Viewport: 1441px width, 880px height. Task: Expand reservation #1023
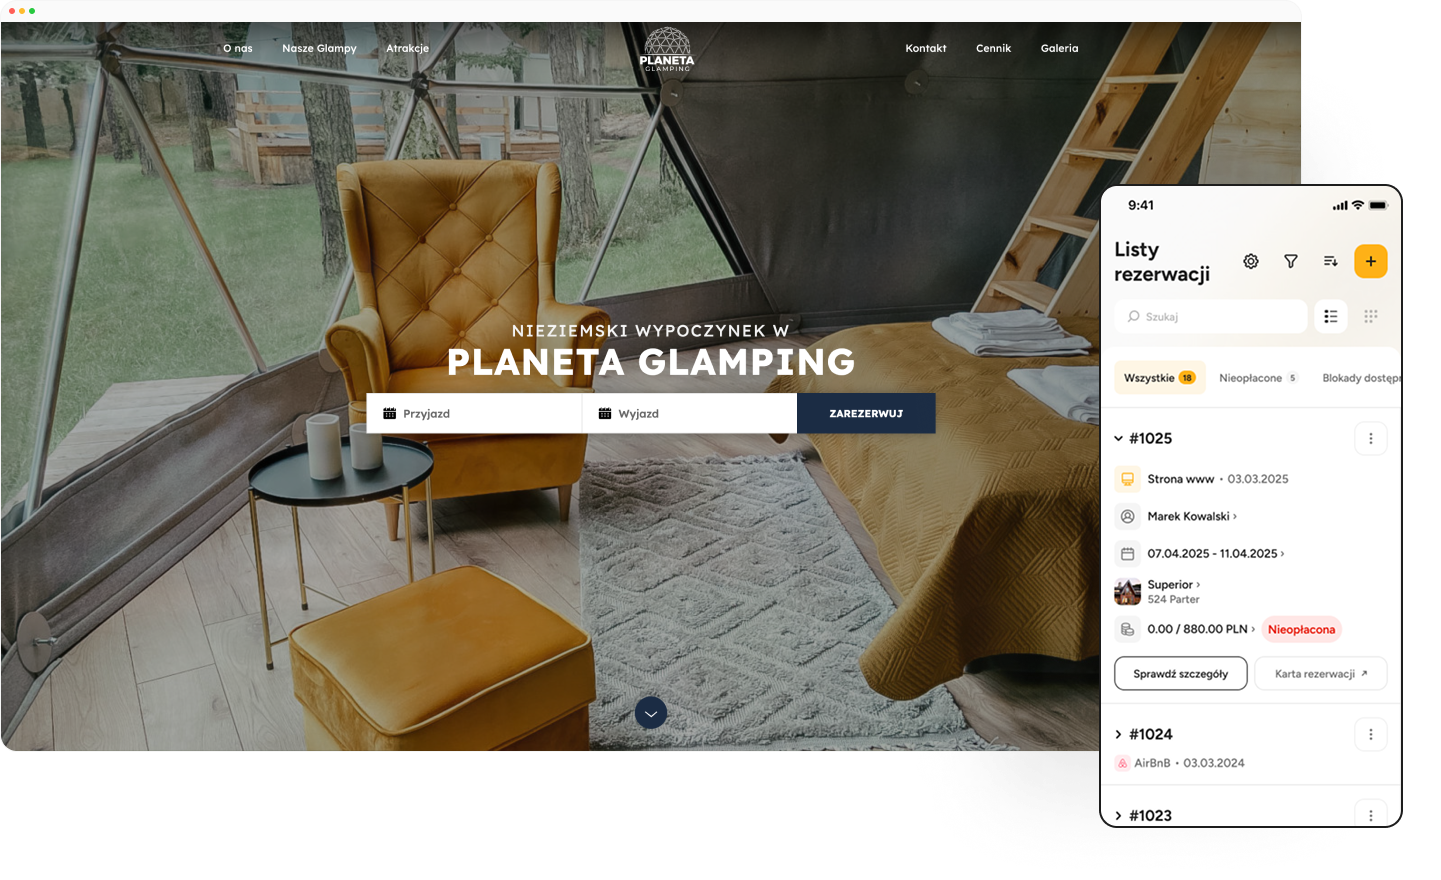pos(1119,815)
